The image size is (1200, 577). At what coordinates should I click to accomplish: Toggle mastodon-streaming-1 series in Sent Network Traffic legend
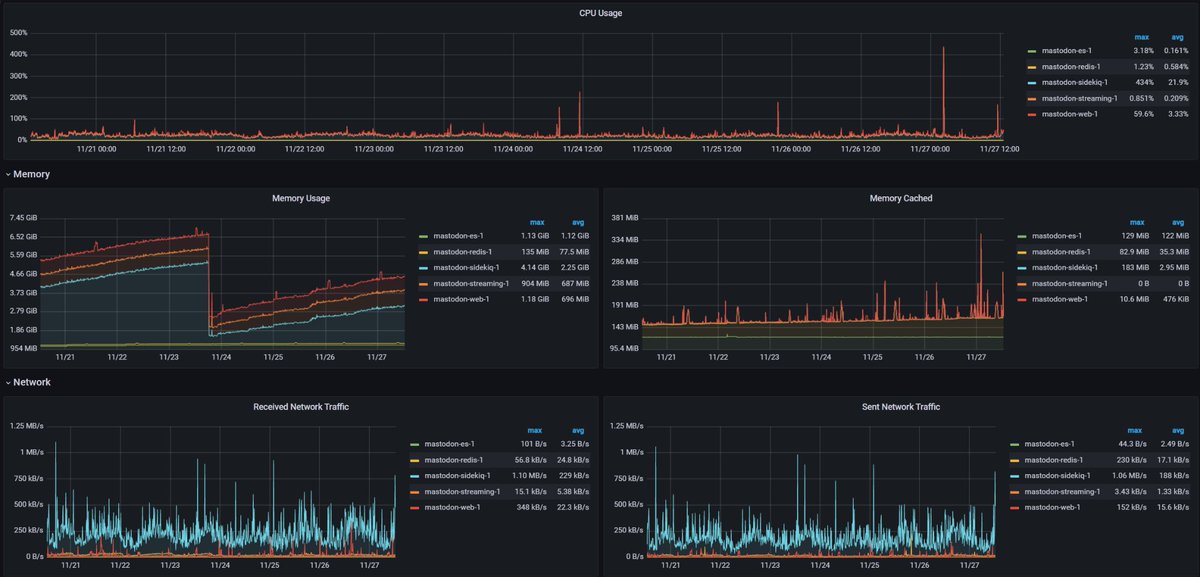click(1061, 491)
